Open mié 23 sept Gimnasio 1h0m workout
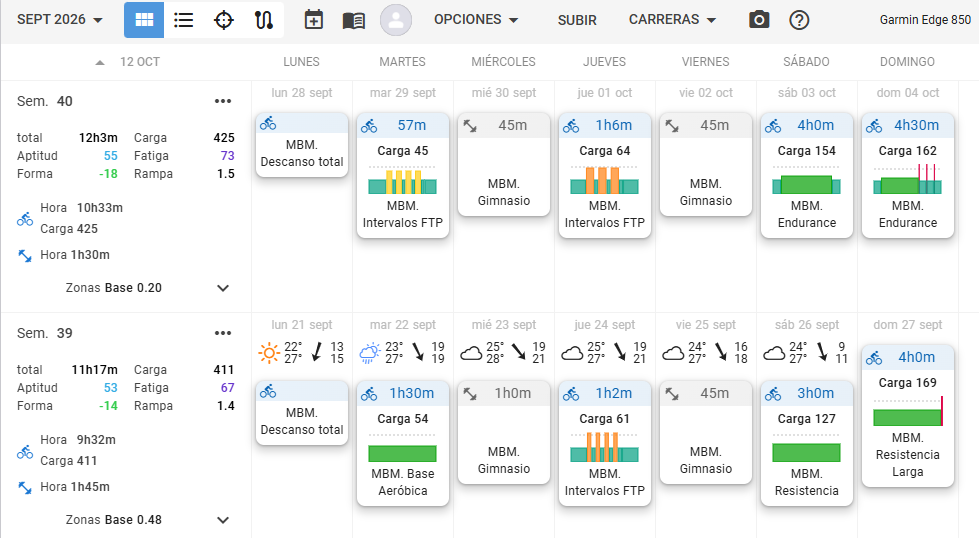 click(504, 432)
